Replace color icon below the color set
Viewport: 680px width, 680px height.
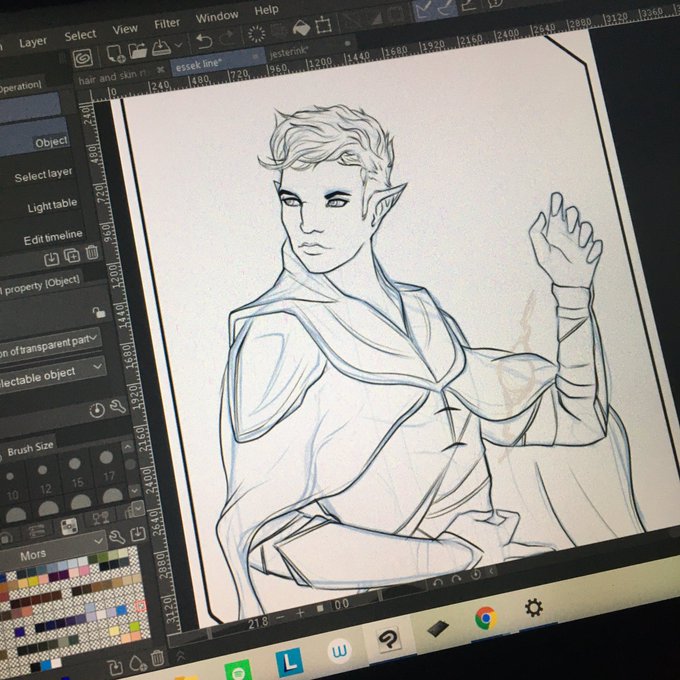click(115, 668)
